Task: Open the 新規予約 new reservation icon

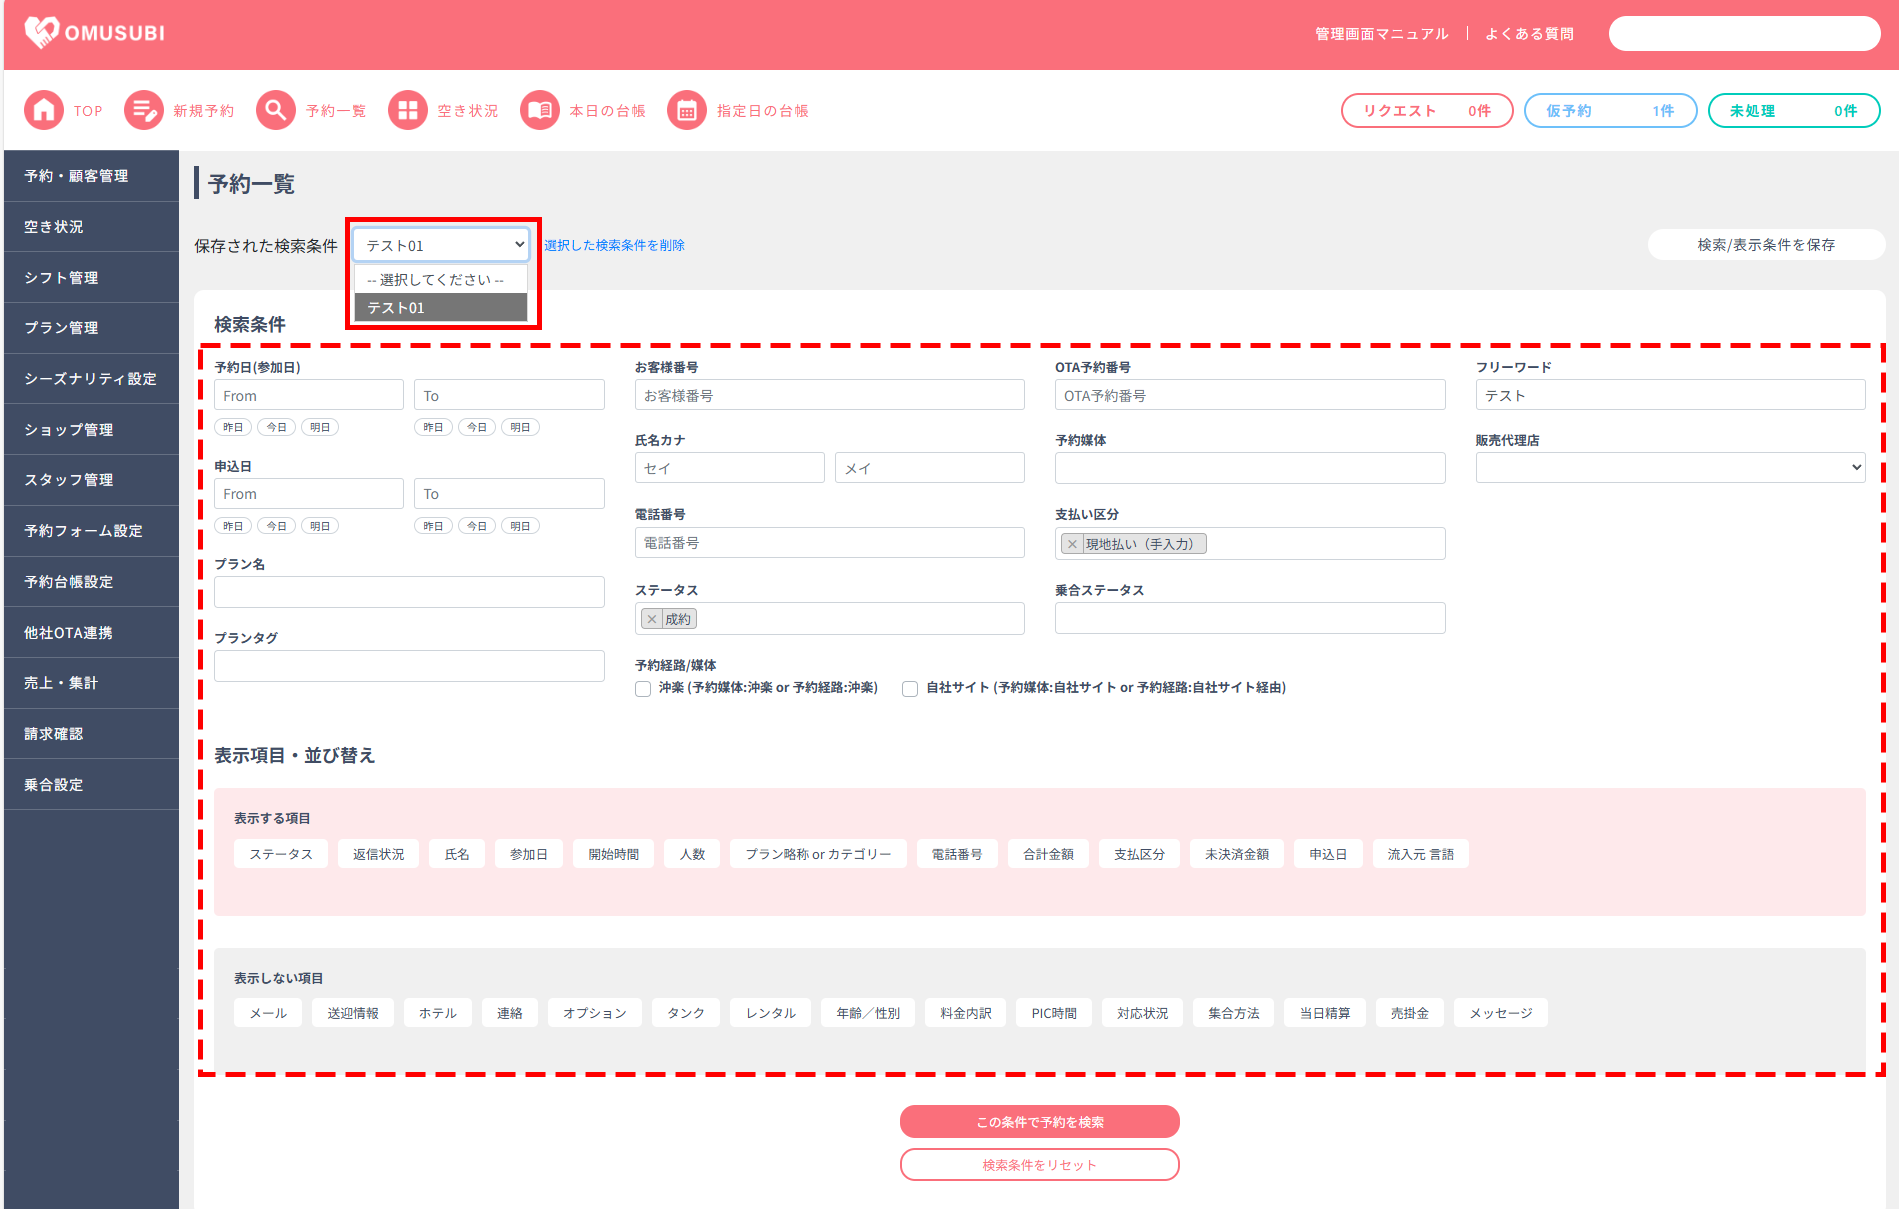Action: (x=144, y=111)
